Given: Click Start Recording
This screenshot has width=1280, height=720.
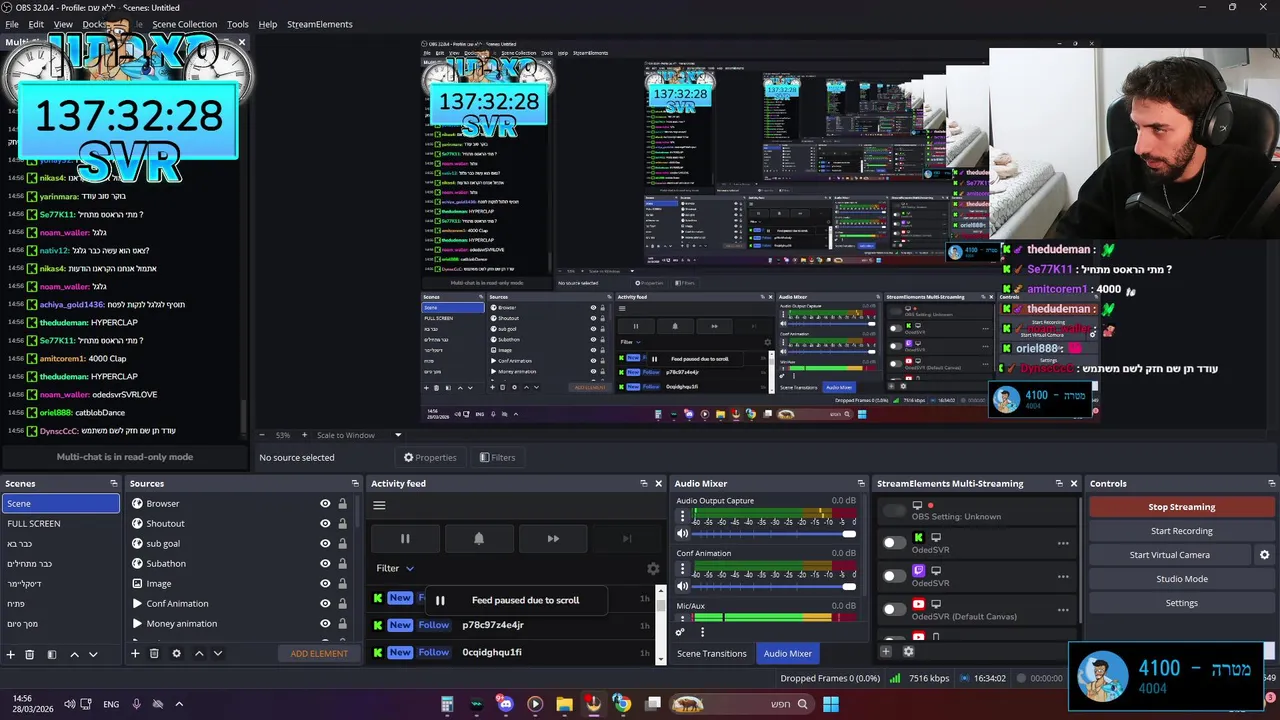Looking at the screenshot, I should click(x=1181, y=531).
